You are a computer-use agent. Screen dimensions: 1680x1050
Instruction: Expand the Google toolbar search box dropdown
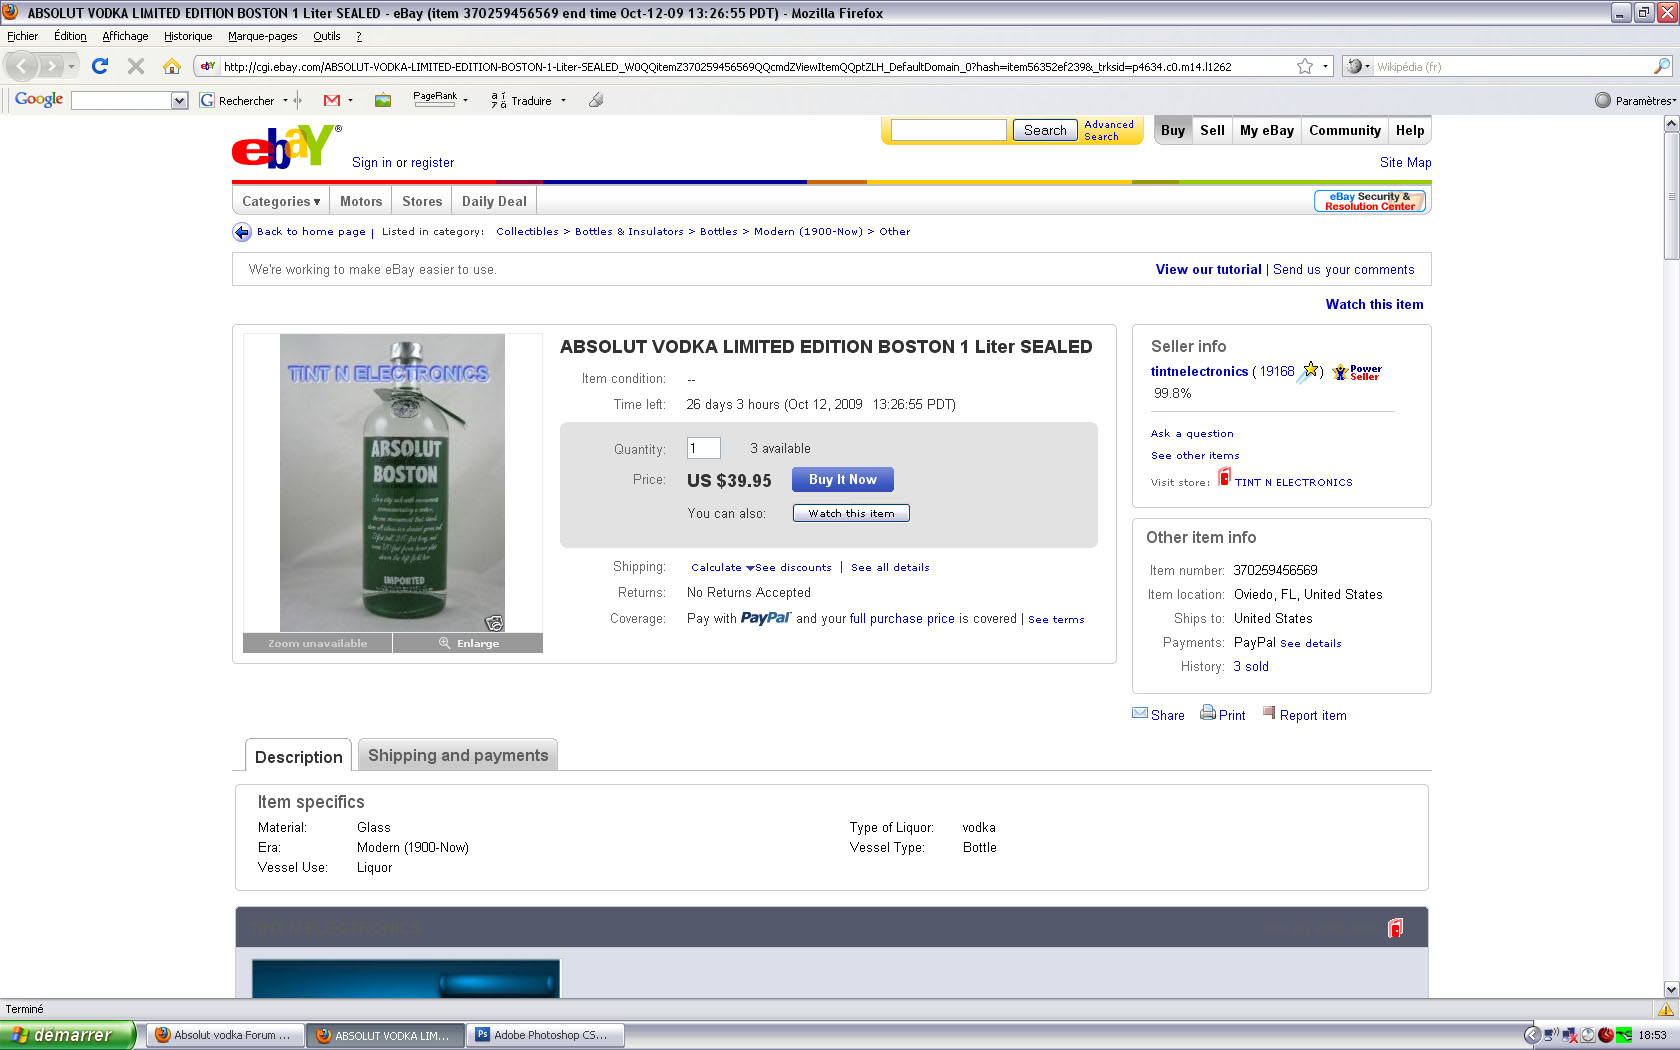(x=180, y=100)
